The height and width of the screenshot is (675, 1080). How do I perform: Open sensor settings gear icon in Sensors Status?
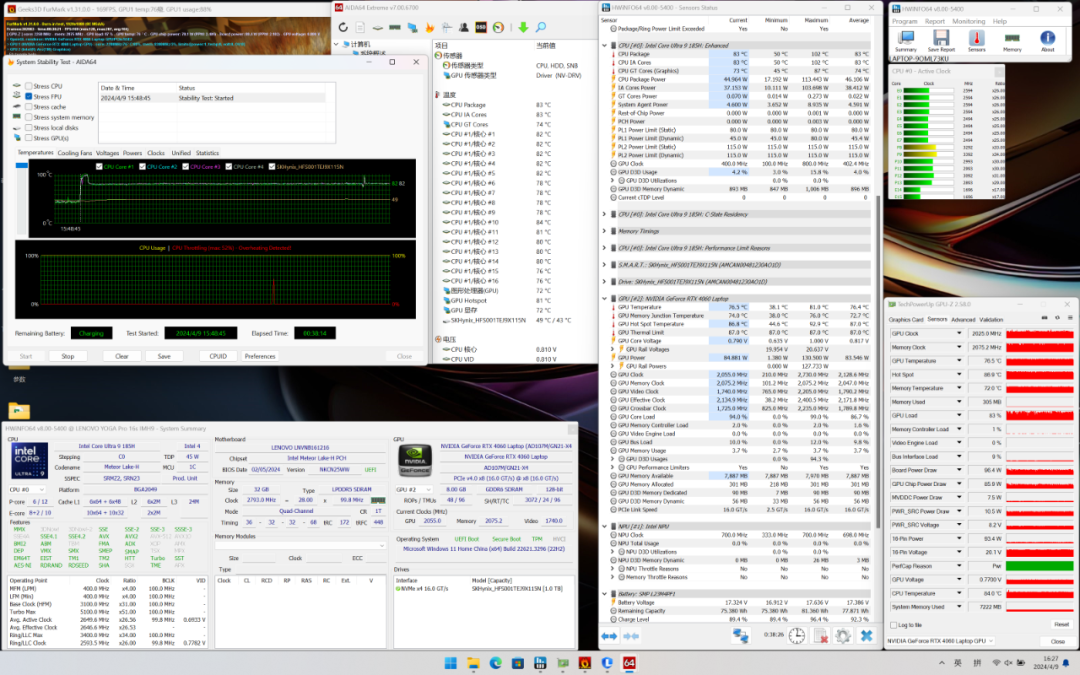click(x=843, y=636)
